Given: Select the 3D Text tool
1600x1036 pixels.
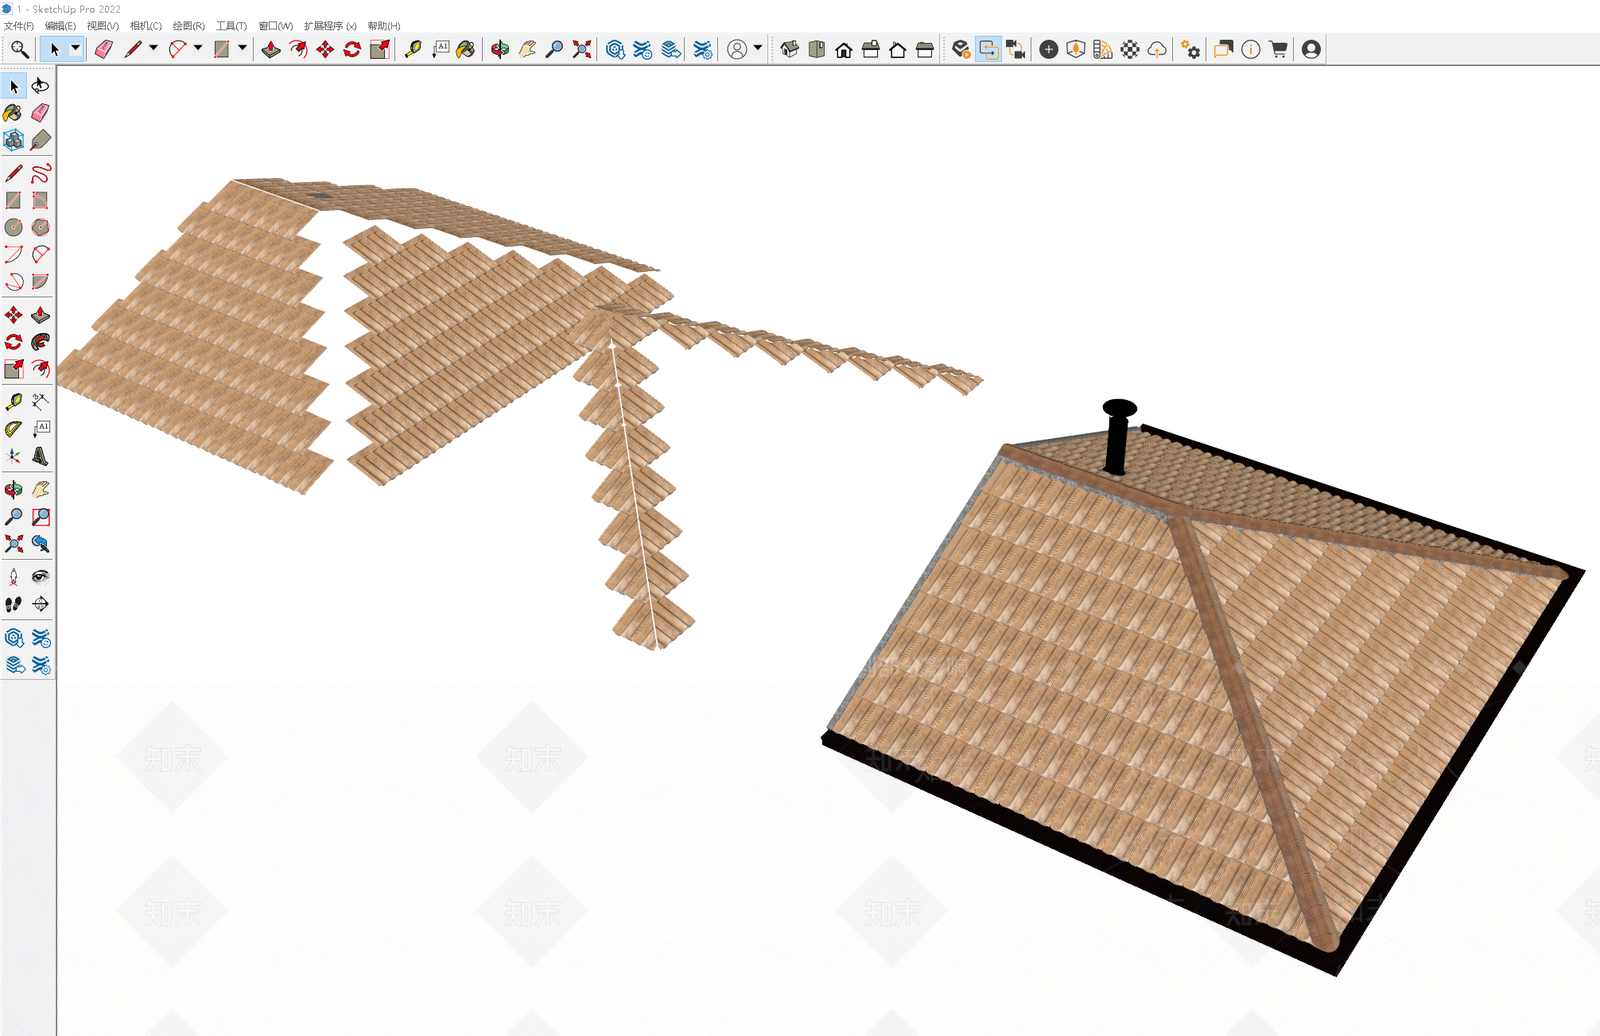Looking at the screenshot, I should (40, 455).
